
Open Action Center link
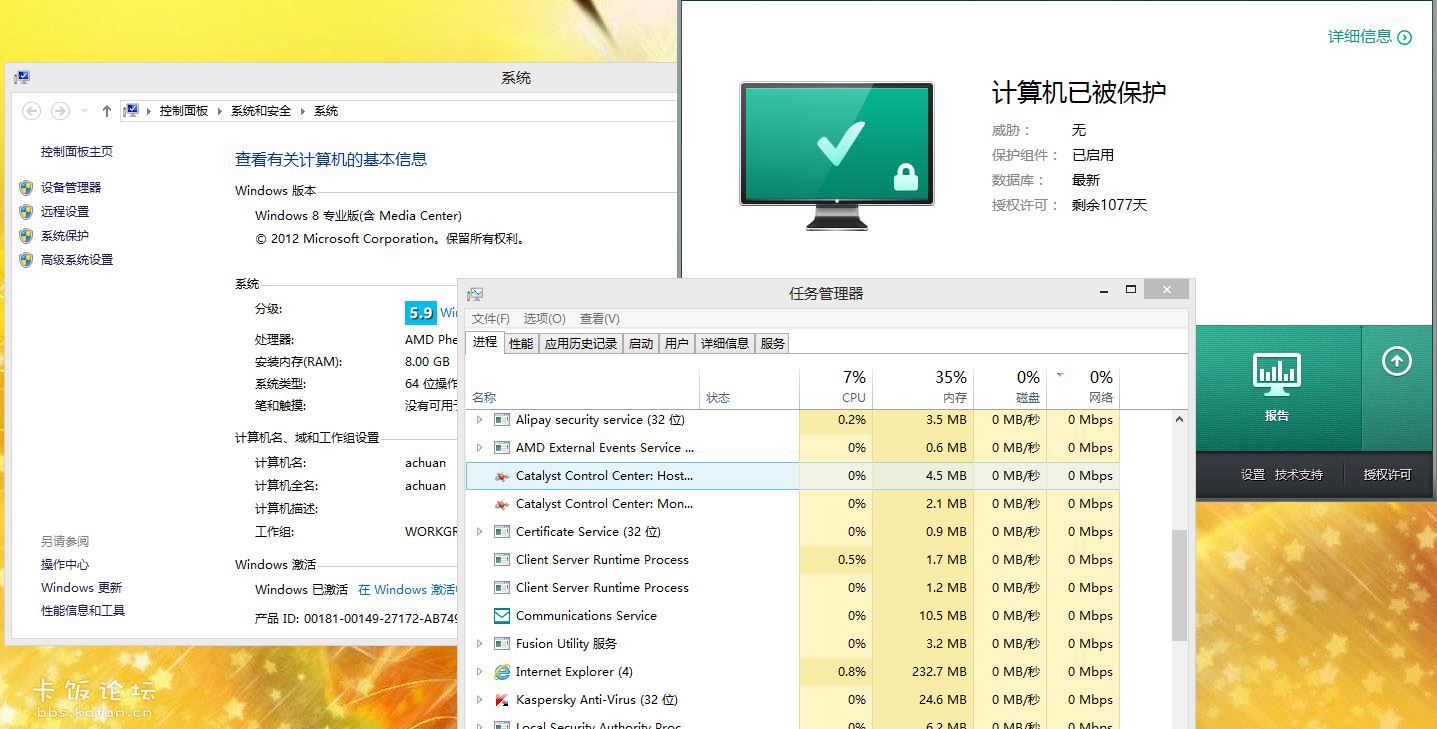[x=65, y=565]
